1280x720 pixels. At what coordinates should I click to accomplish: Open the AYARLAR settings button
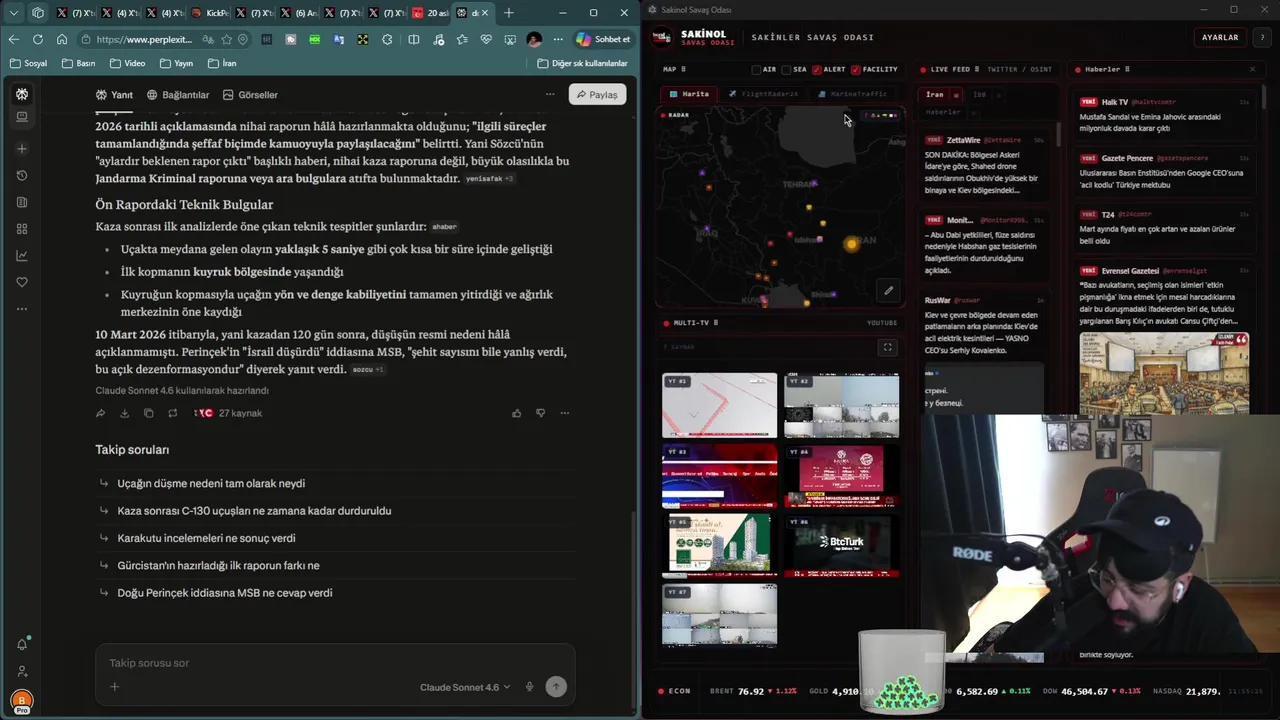pos(1220,37)
